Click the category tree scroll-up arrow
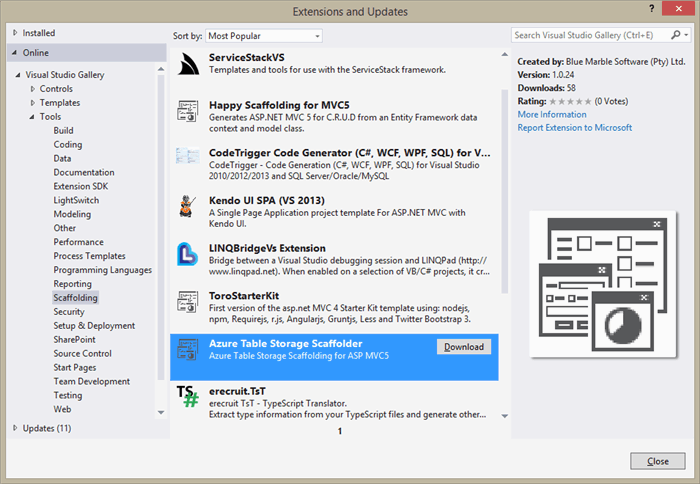 point(161,69)
